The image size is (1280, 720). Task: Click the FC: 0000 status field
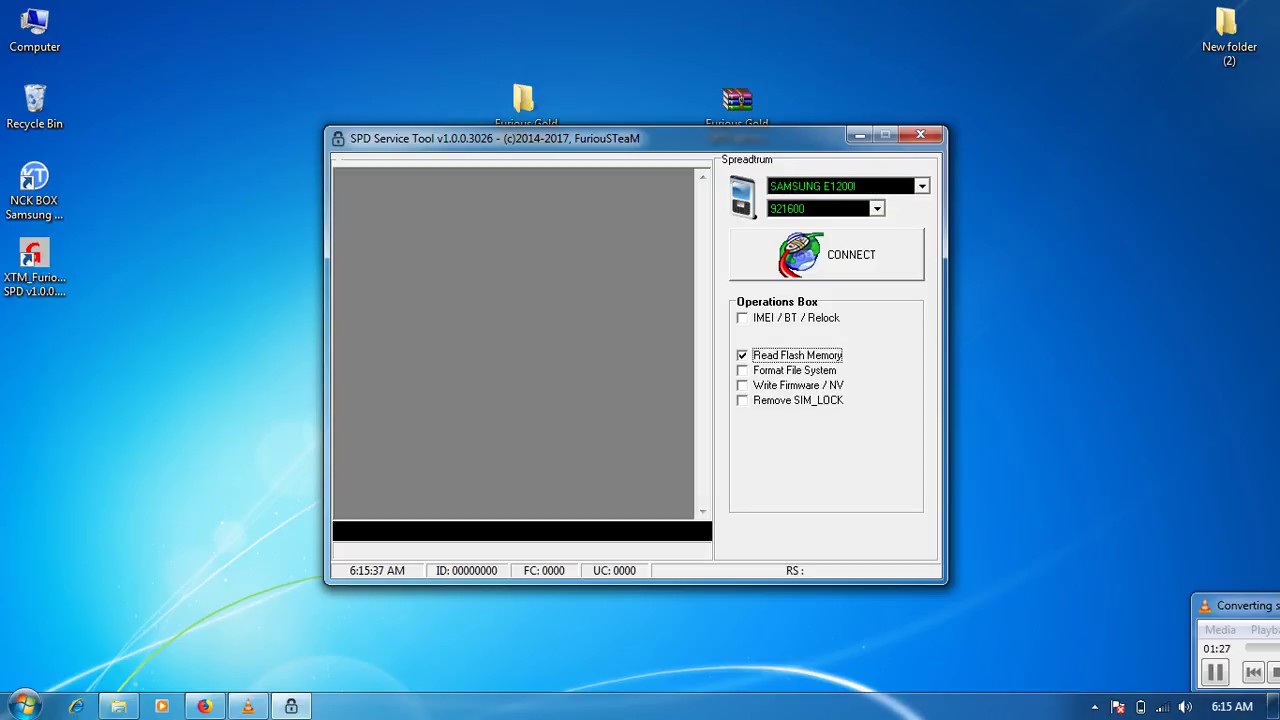pos(544,571)
